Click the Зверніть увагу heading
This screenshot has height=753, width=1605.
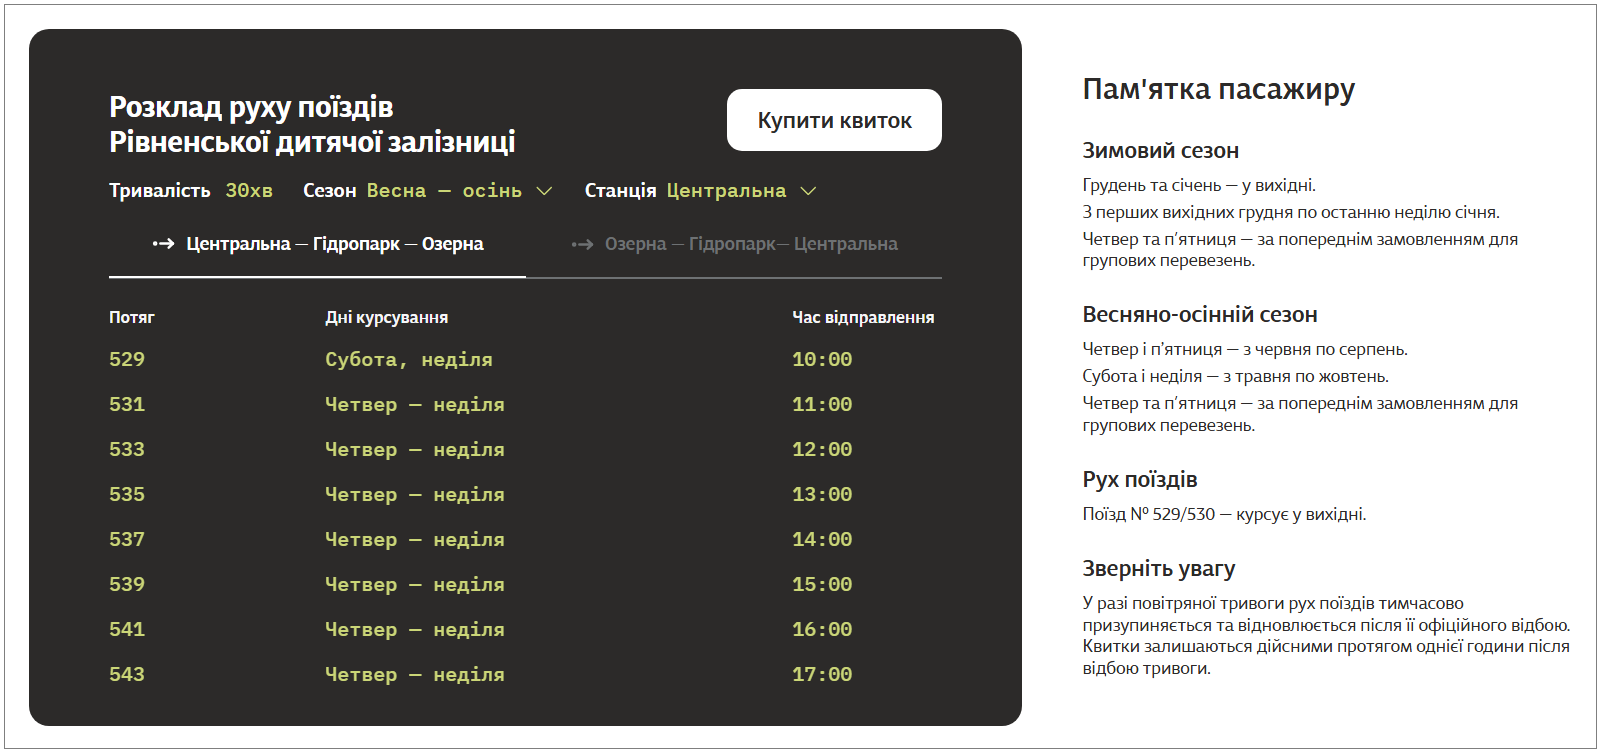[1158, 569]
